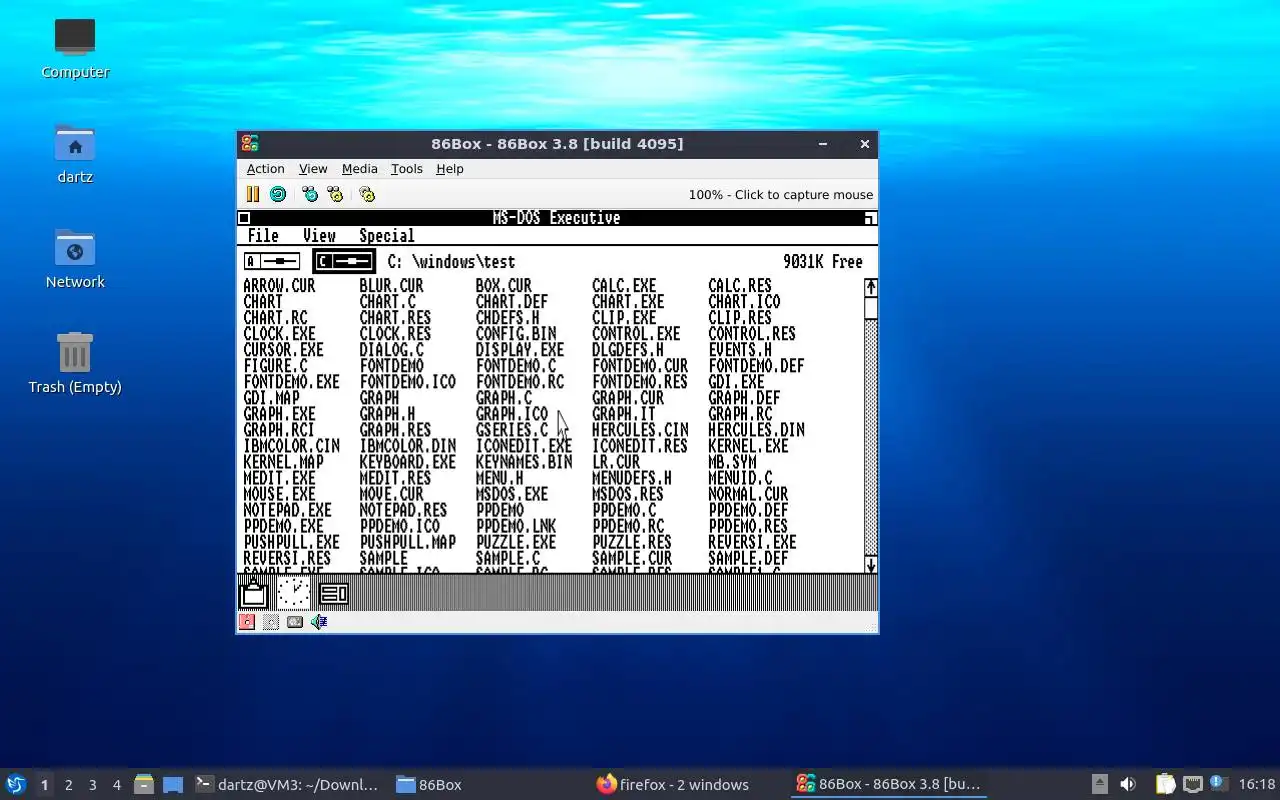Select the file PUZZLE.EXE
The height and width of the screenshot is (800, 1280).
pyautogui.click(x=516, y=542)
